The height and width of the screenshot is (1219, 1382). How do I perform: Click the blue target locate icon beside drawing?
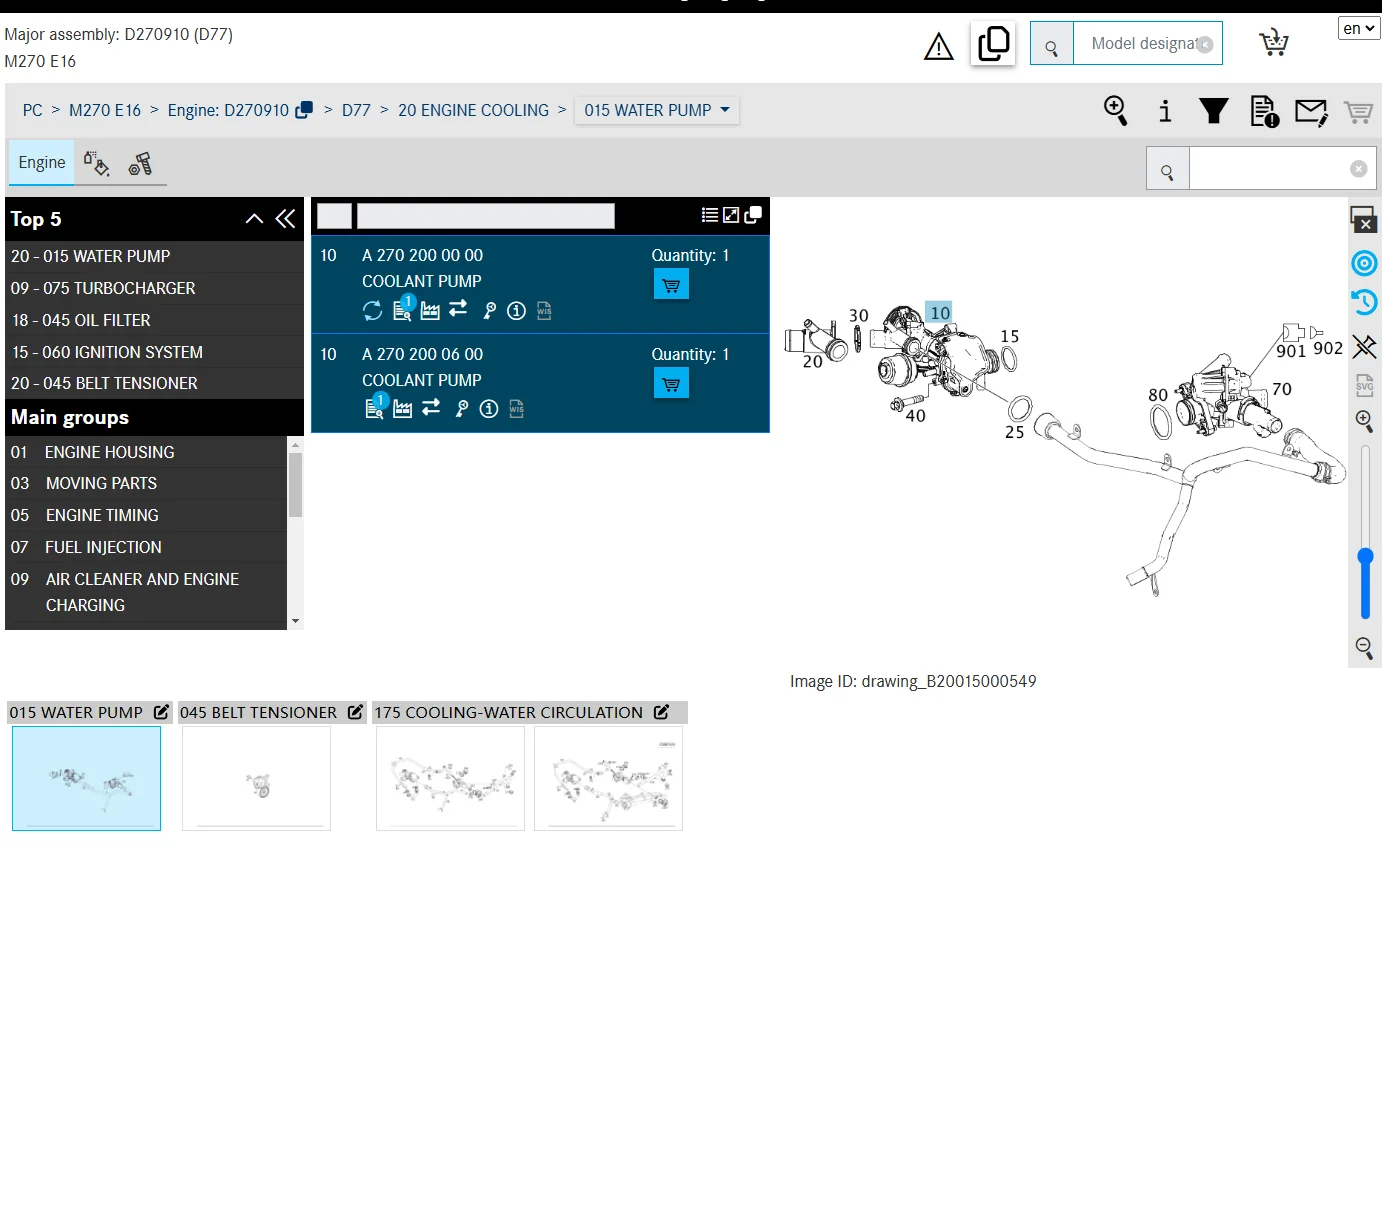[x=1364, y=263]
